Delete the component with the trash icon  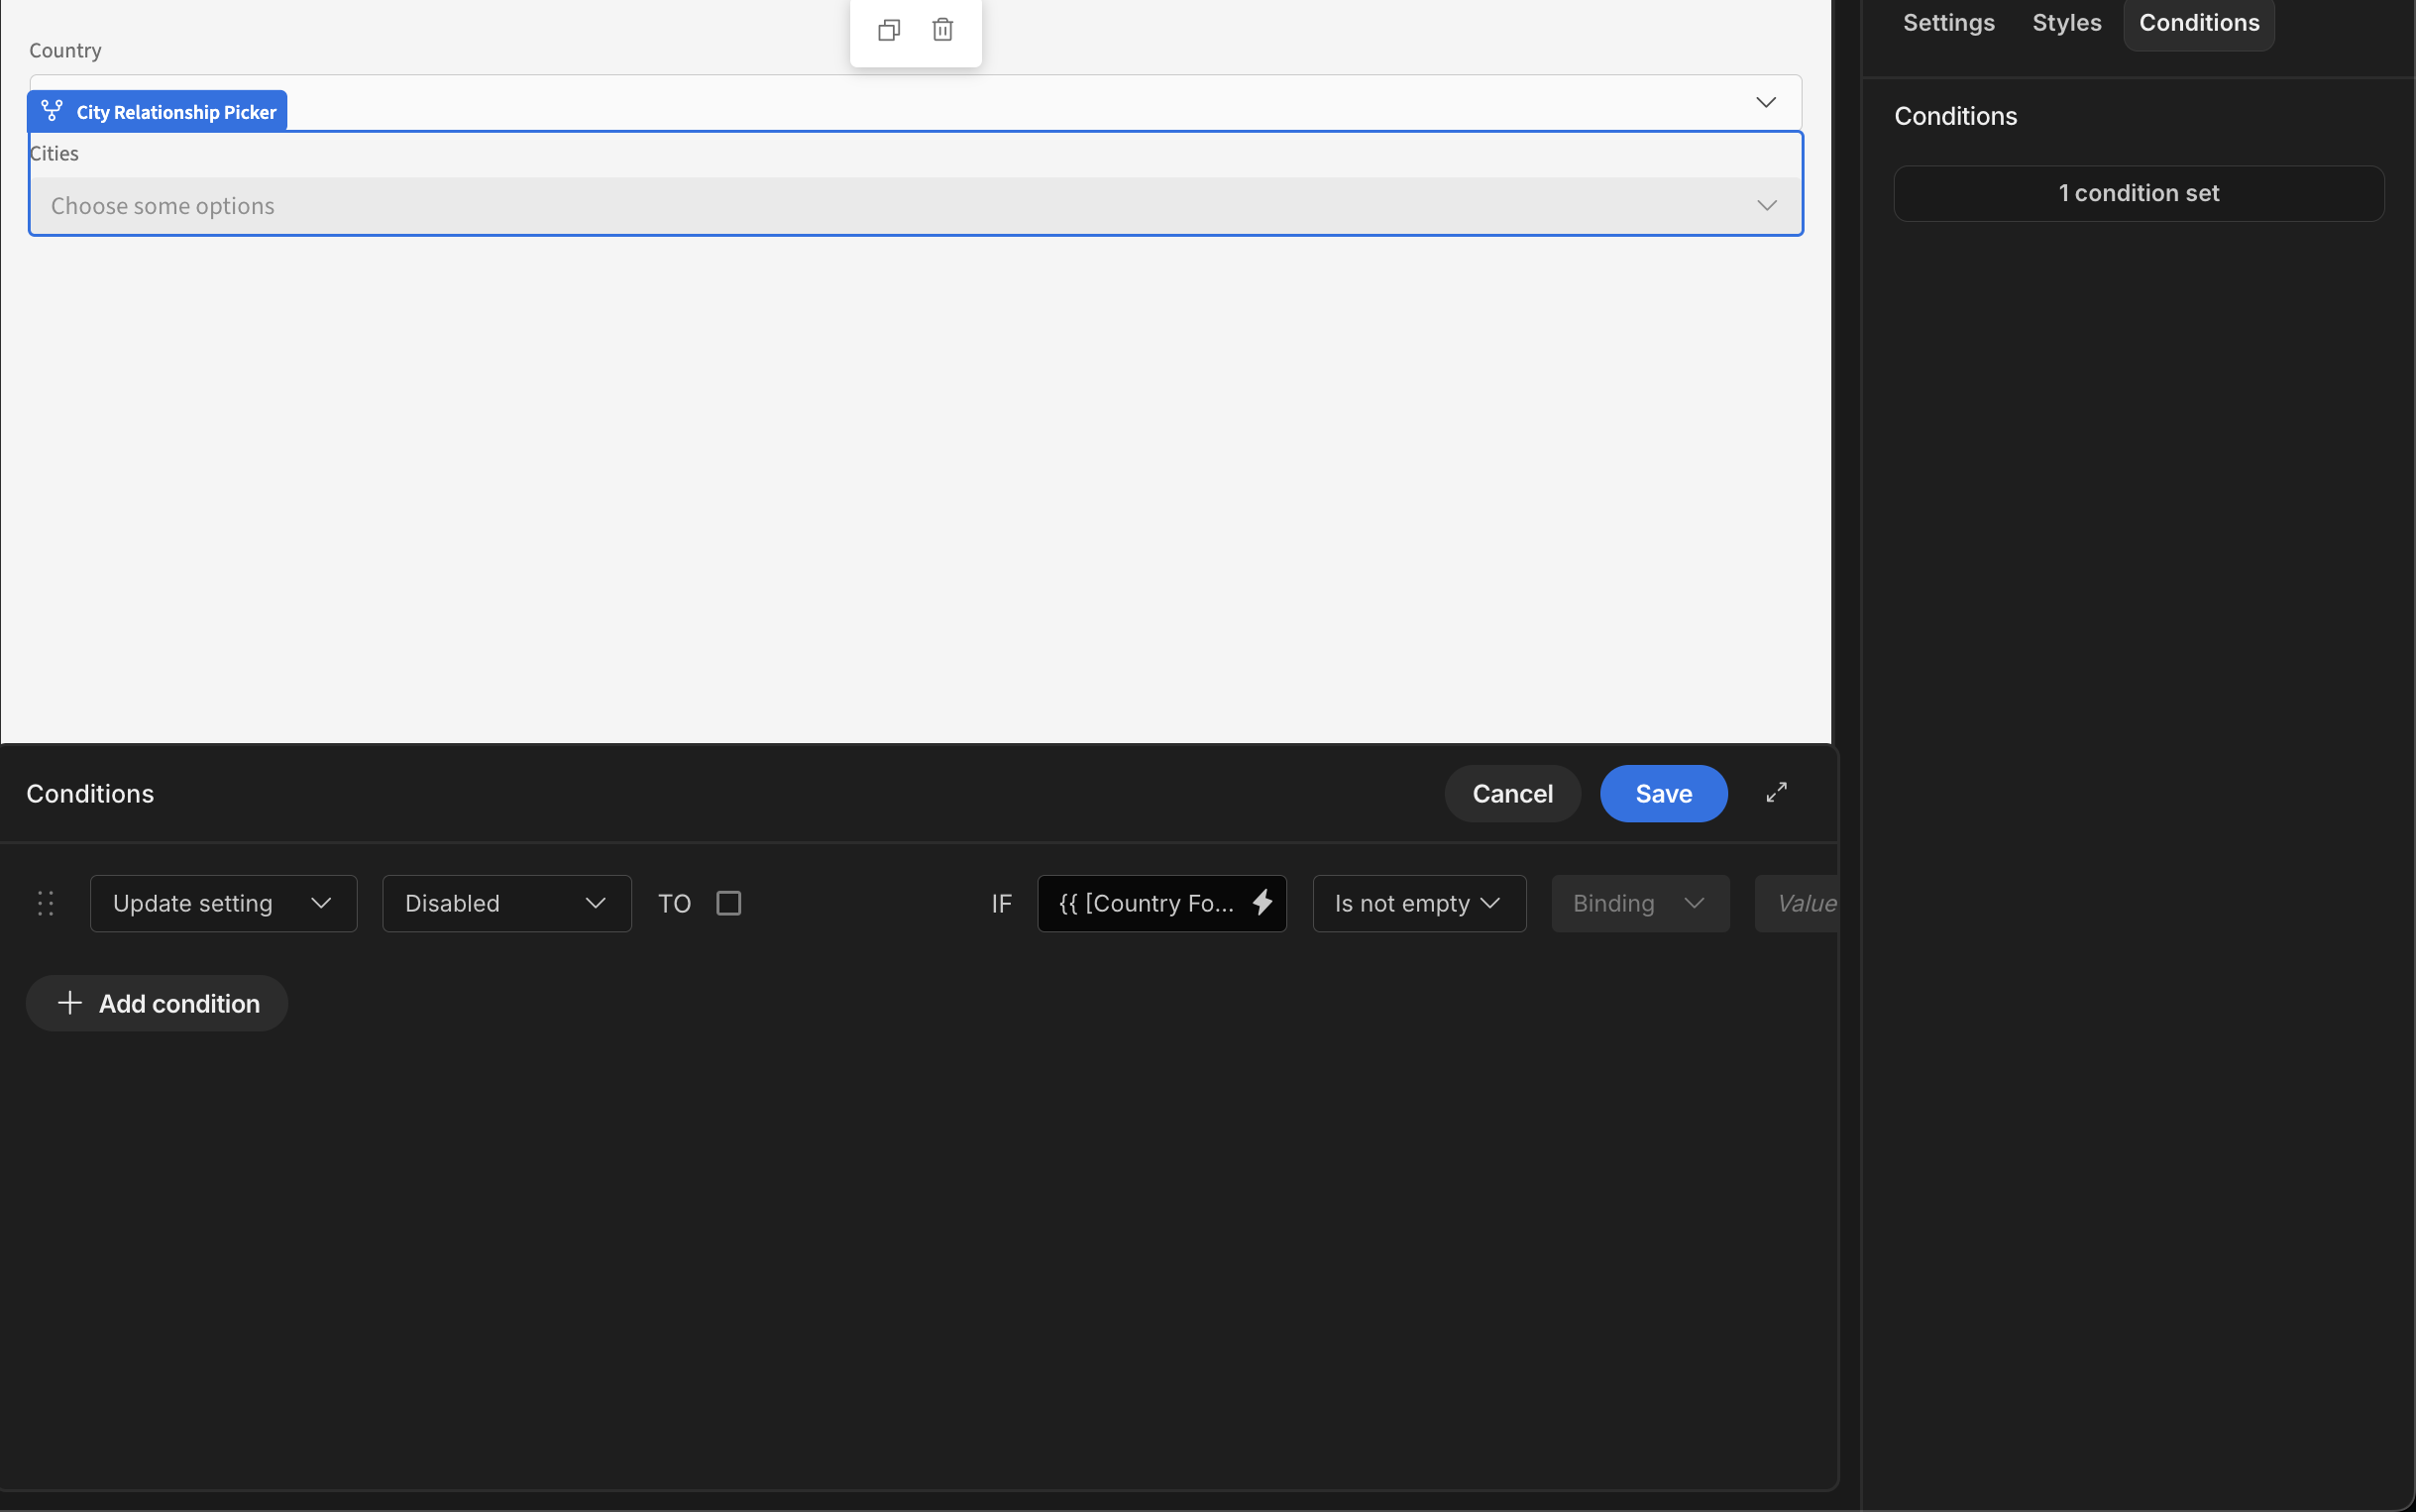[942, 30]
